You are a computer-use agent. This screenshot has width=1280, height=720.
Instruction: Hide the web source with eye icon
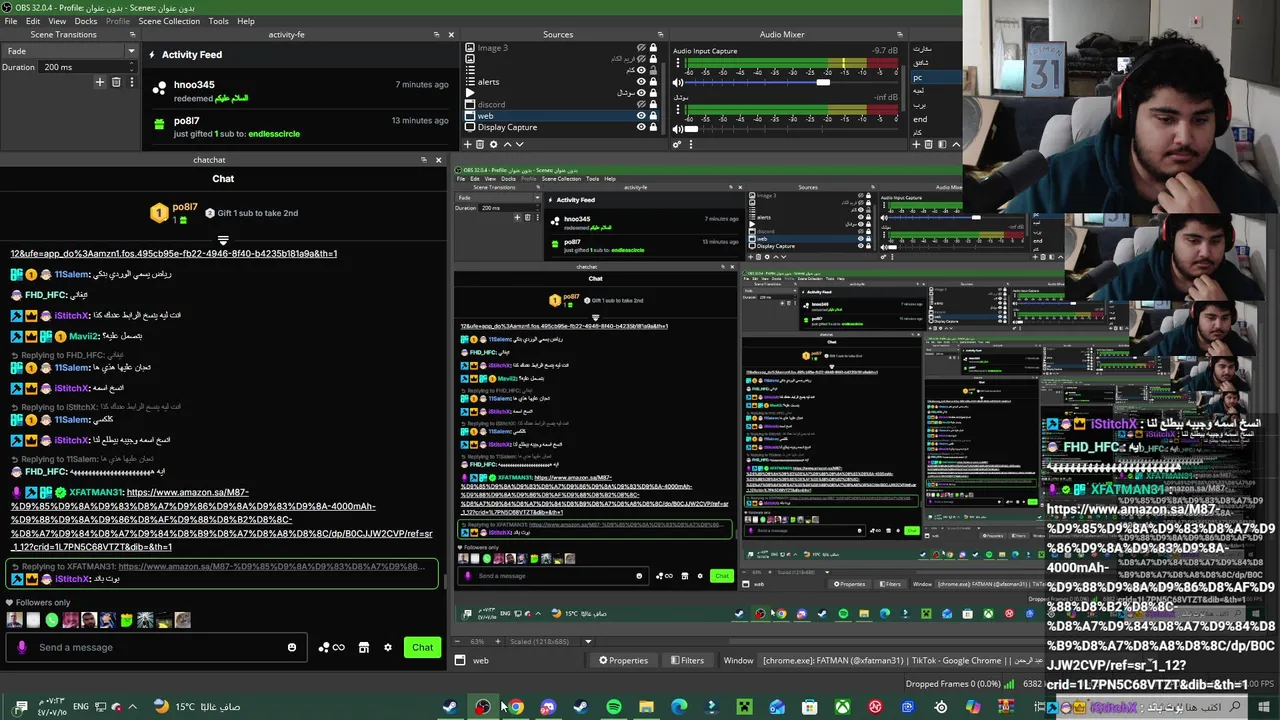click(641, 116)
